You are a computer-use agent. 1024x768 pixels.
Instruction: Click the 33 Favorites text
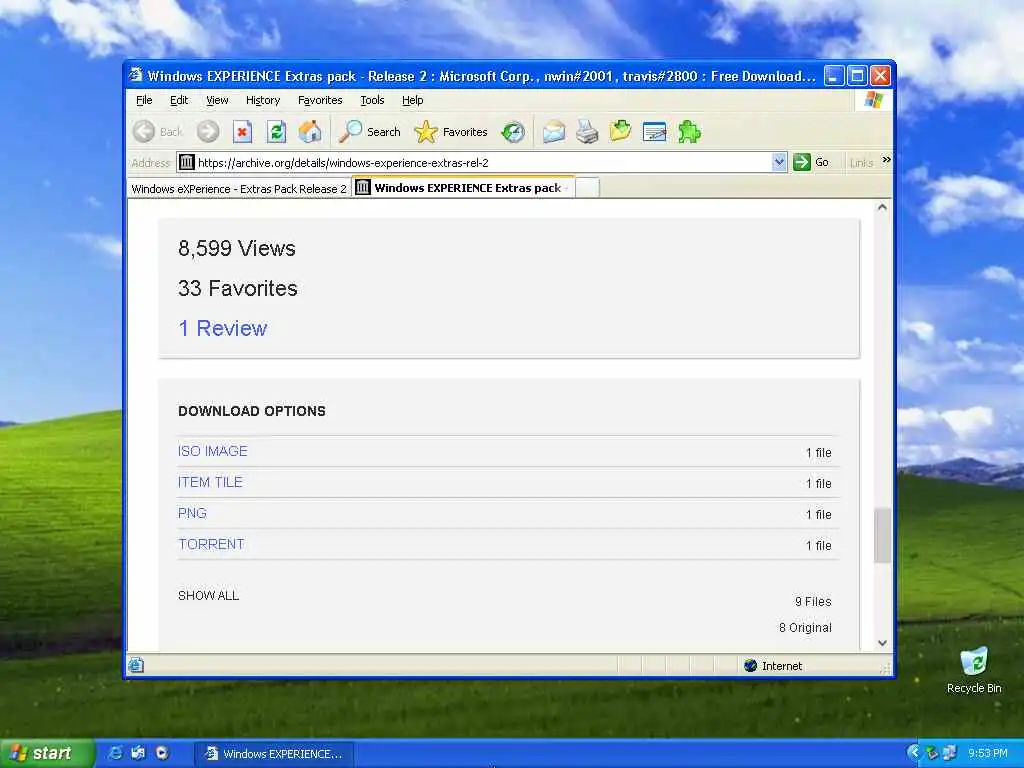pos(238,288)
